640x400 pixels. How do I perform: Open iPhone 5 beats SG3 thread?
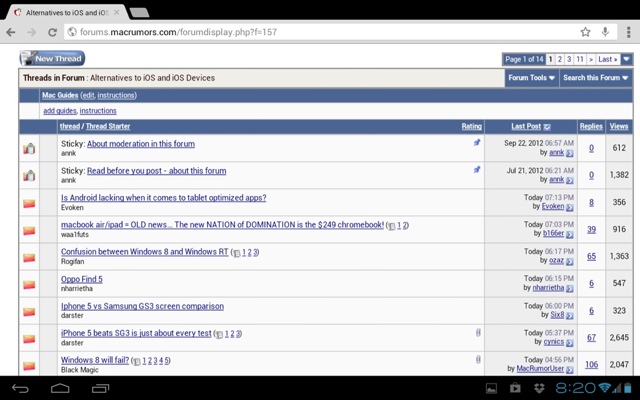click(136, 333)
